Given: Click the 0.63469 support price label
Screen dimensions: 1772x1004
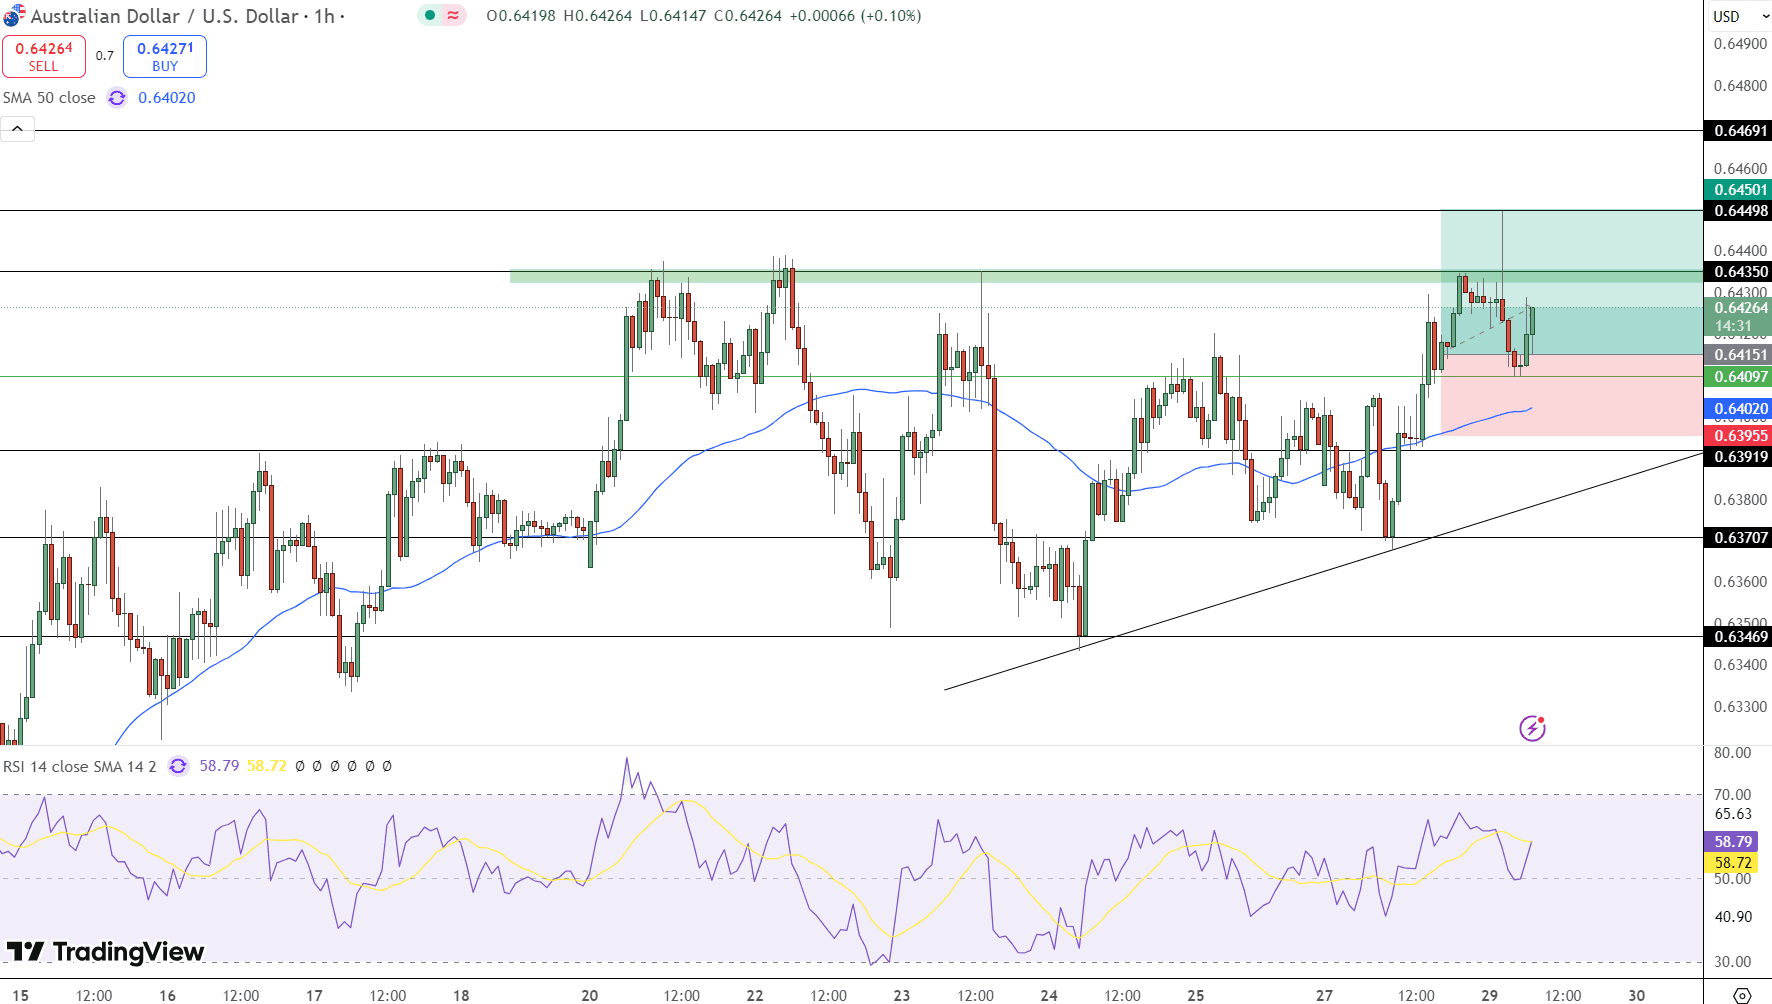Looking at the screenshot, I should click(x=1740, y=637).
